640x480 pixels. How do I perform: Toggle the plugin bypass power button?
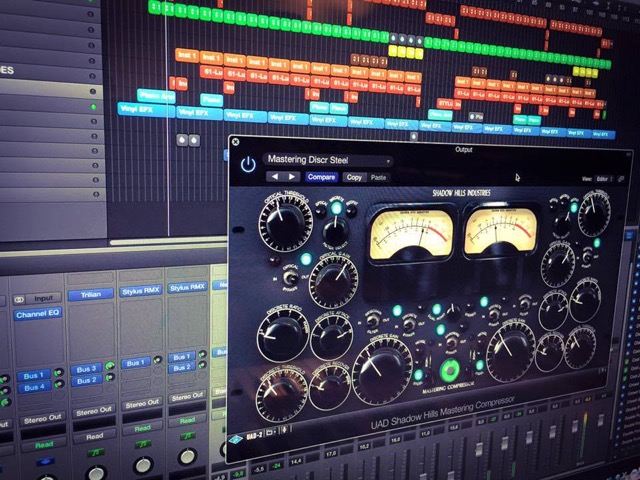pos(248,165)
